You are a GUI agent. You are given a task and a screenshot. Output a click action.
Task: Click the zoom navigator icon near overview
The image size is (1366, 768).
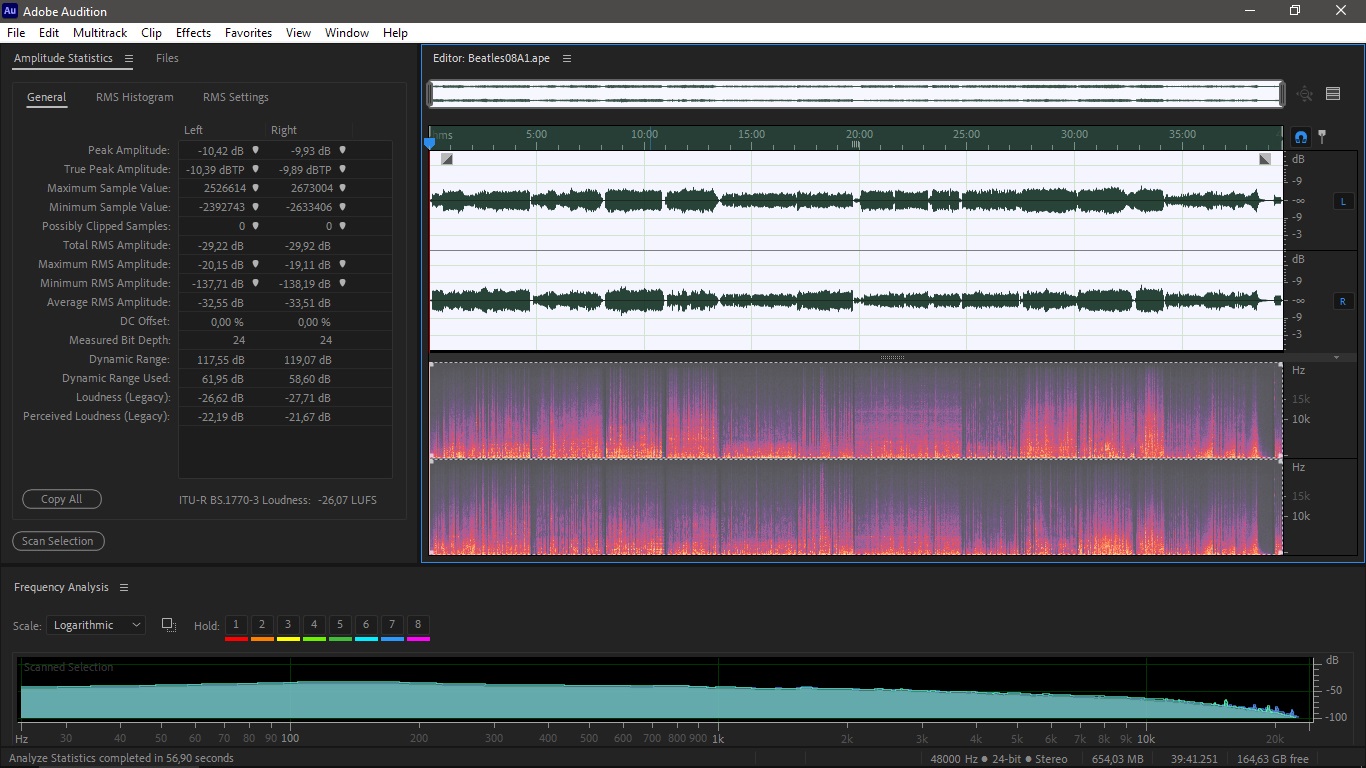pyautogui.click(x=1304, y=94)
